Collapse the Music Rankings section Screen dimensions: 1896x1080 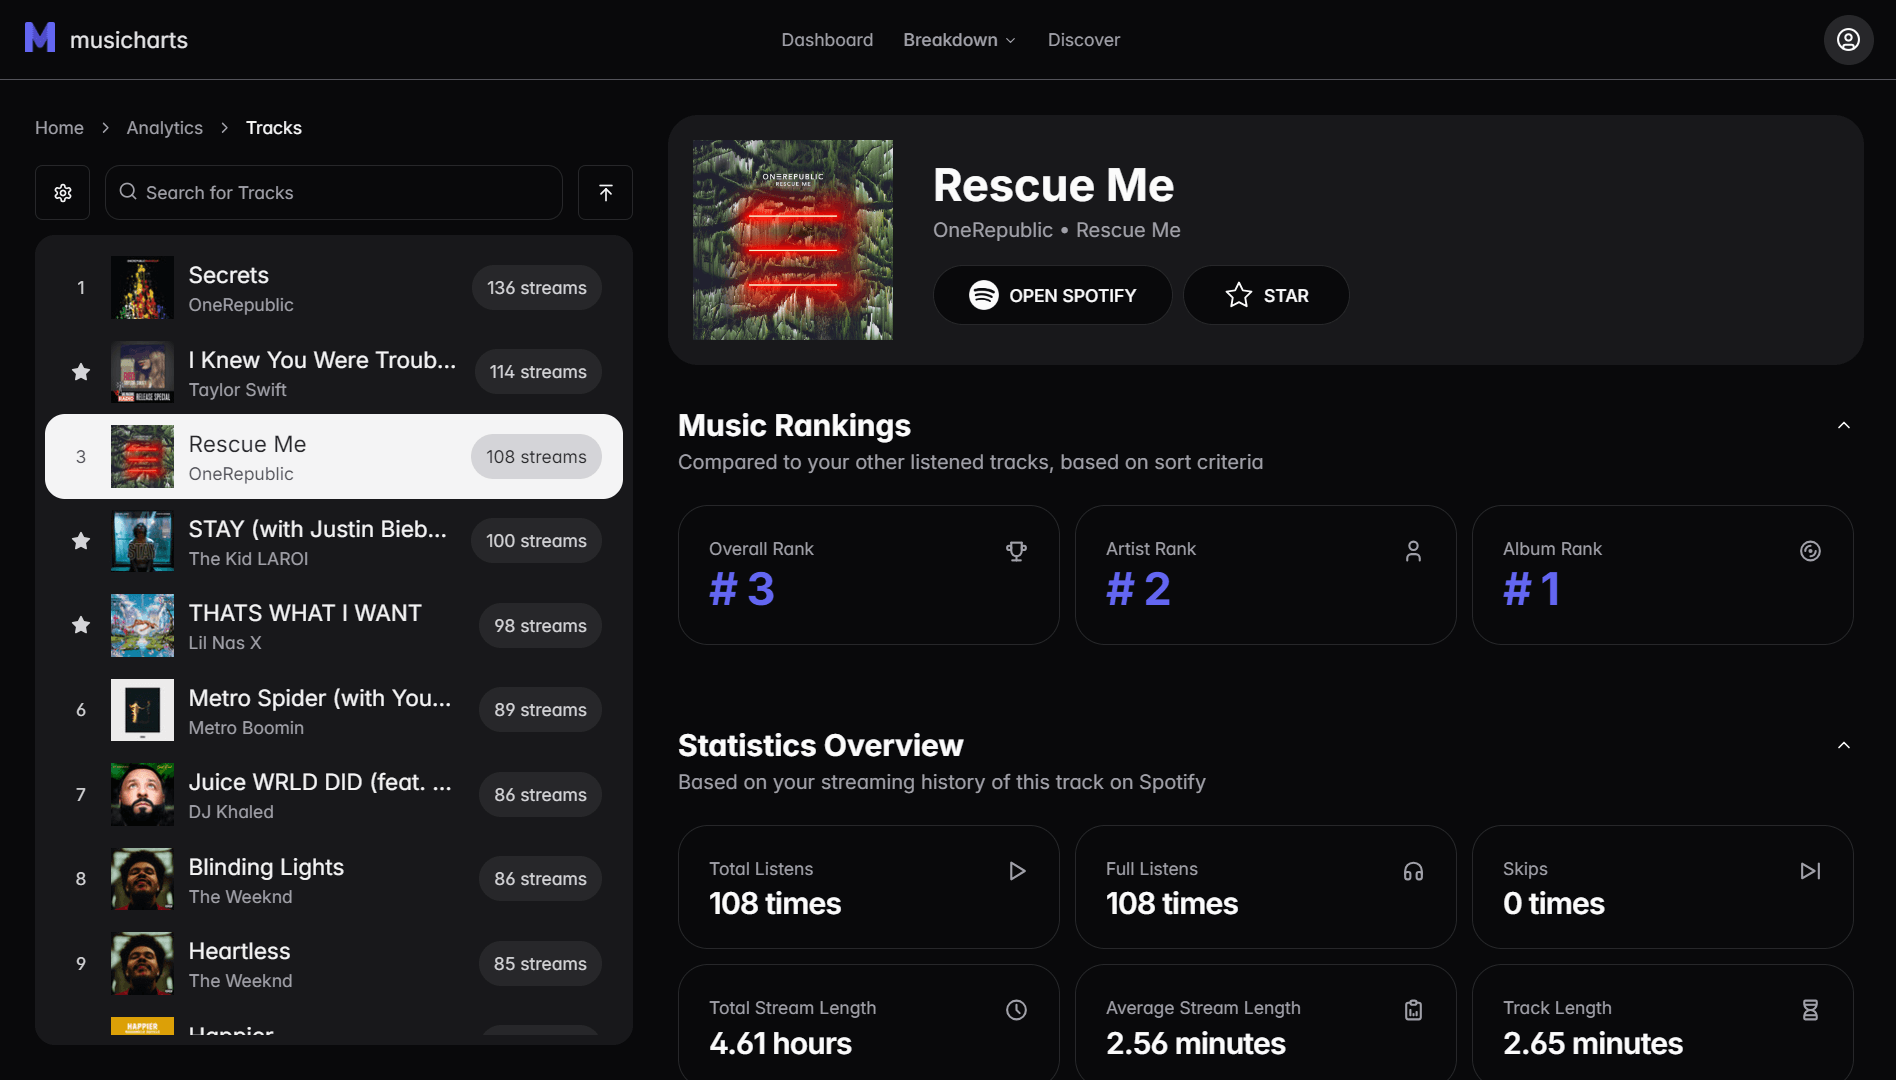pyautogui.click(x=1844, y=426)
